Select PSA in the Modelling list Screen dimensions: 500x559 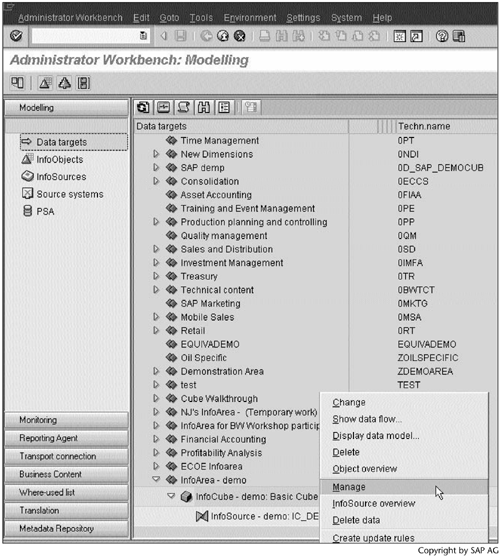[38, 211]
